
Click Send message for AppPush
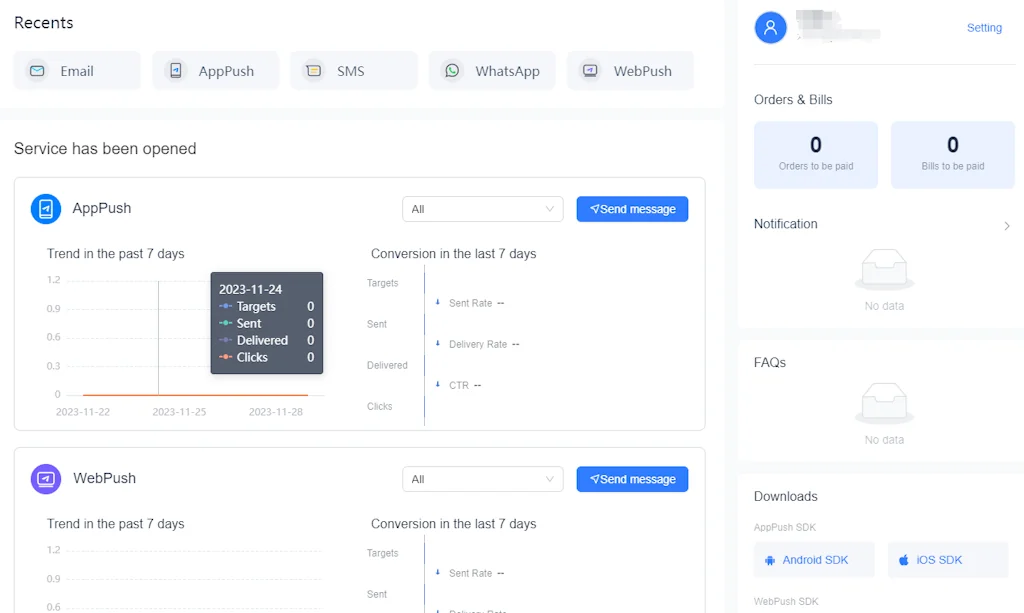coord(632,209)
